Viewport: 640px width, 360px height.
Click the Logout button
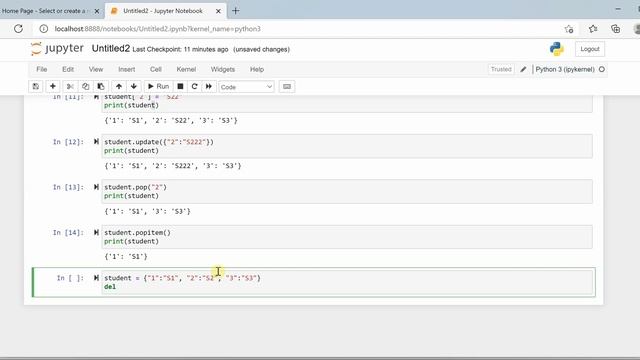(x=590, y=49)
